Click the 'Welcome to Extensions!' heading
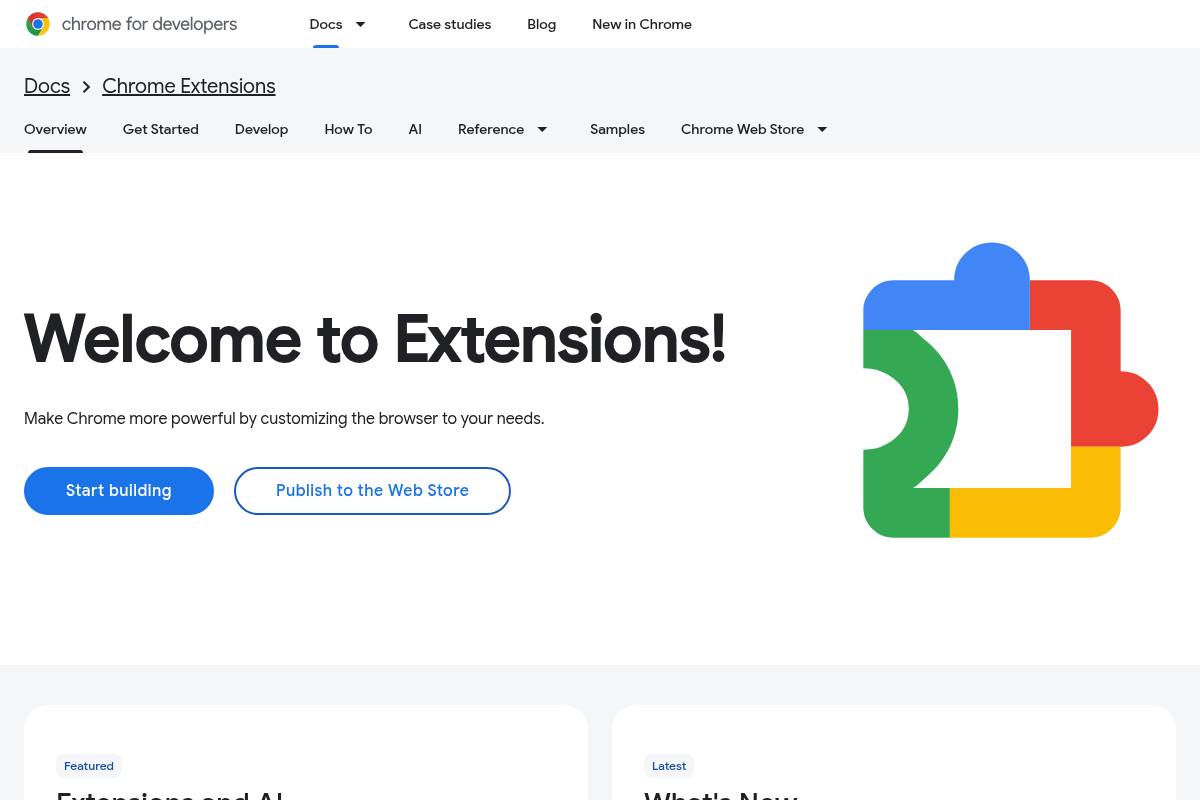The width and height of the screenshot is (1200, 800). pyautogui.click(x=375, y=339)
